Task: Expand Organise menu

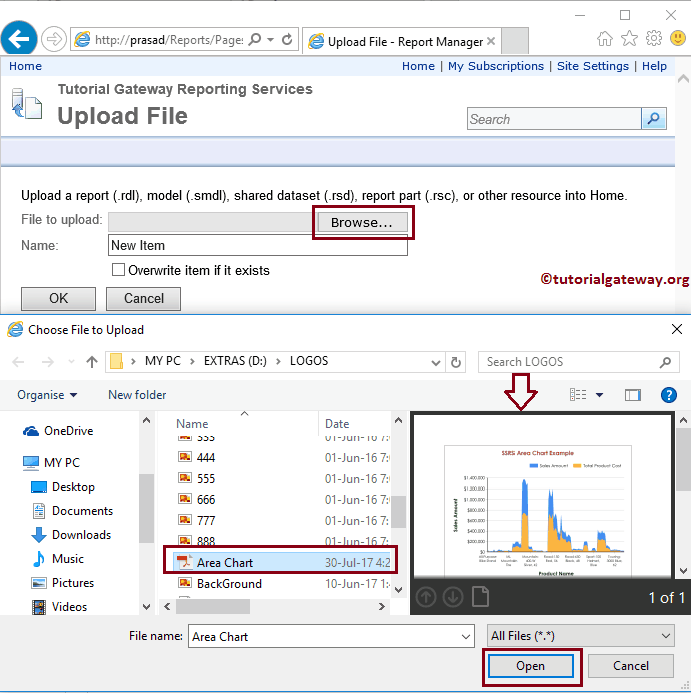Action: click(47, 395)
